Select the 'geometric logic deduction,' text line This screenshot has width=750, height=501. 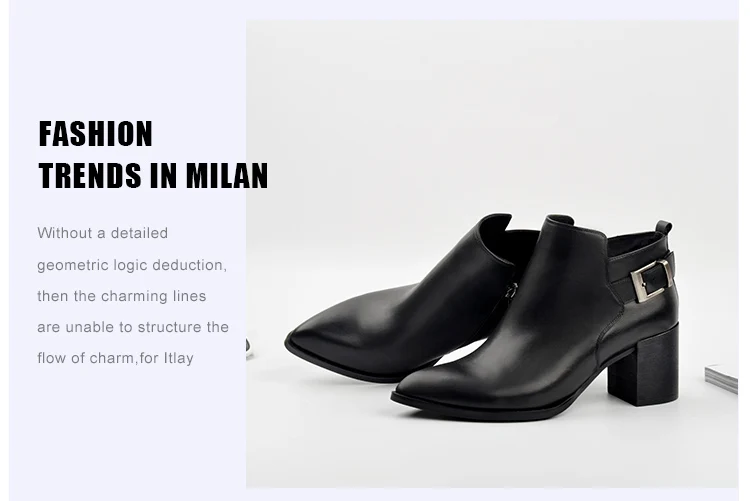pyautogui.click(x=132, y=265)
